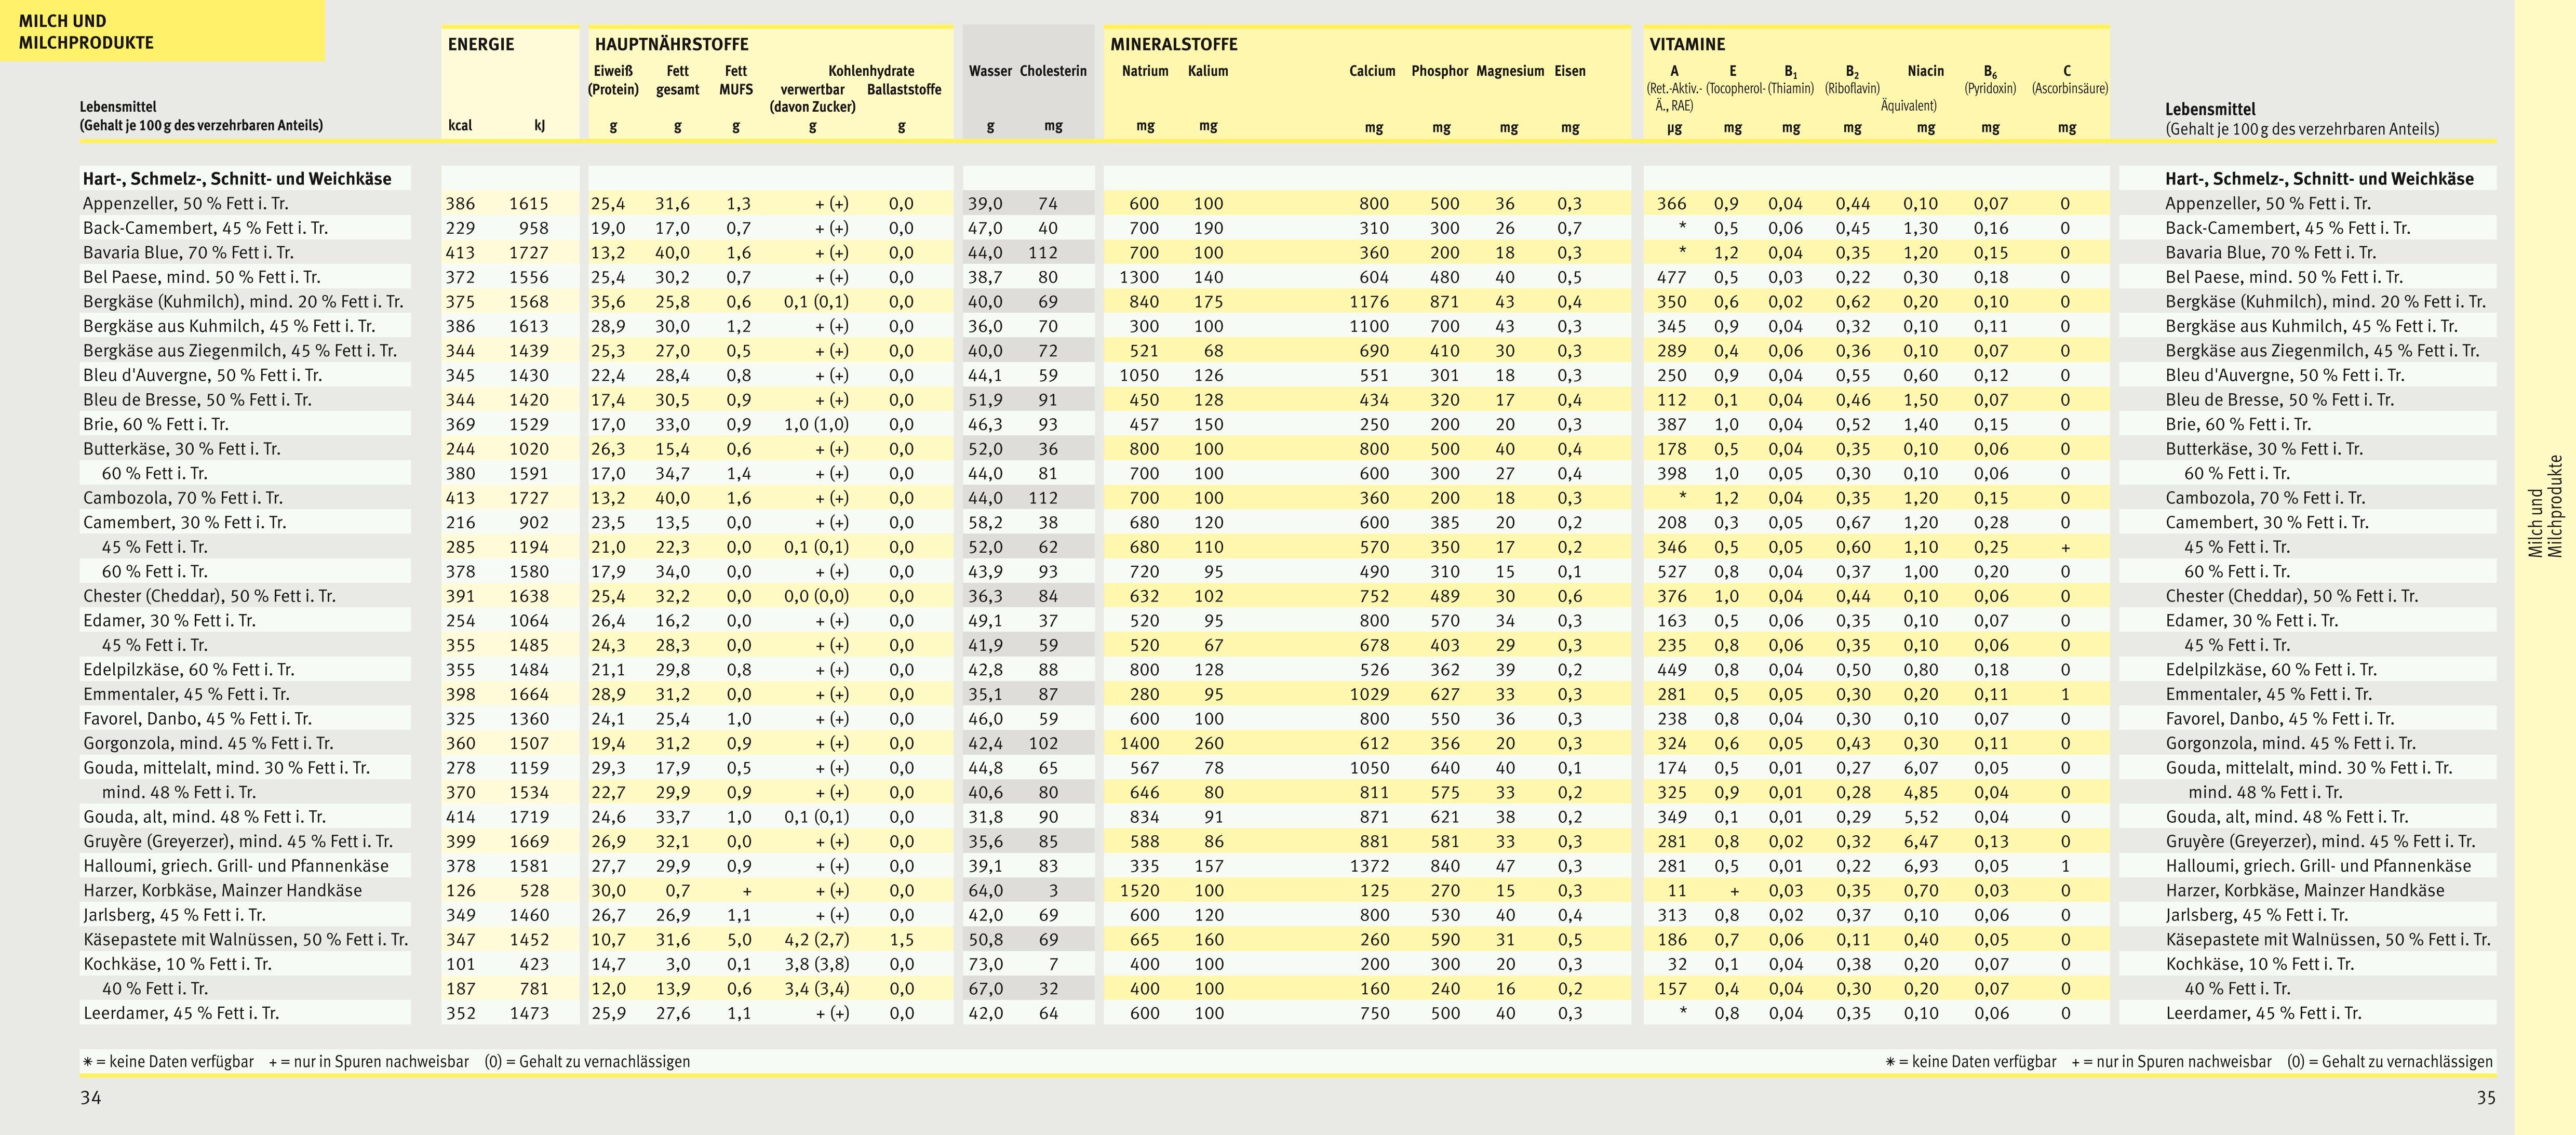The image size is (2576, 1135).
Task: Select the 'Ballaststoffe' column heading
Action: click(904, 90)
